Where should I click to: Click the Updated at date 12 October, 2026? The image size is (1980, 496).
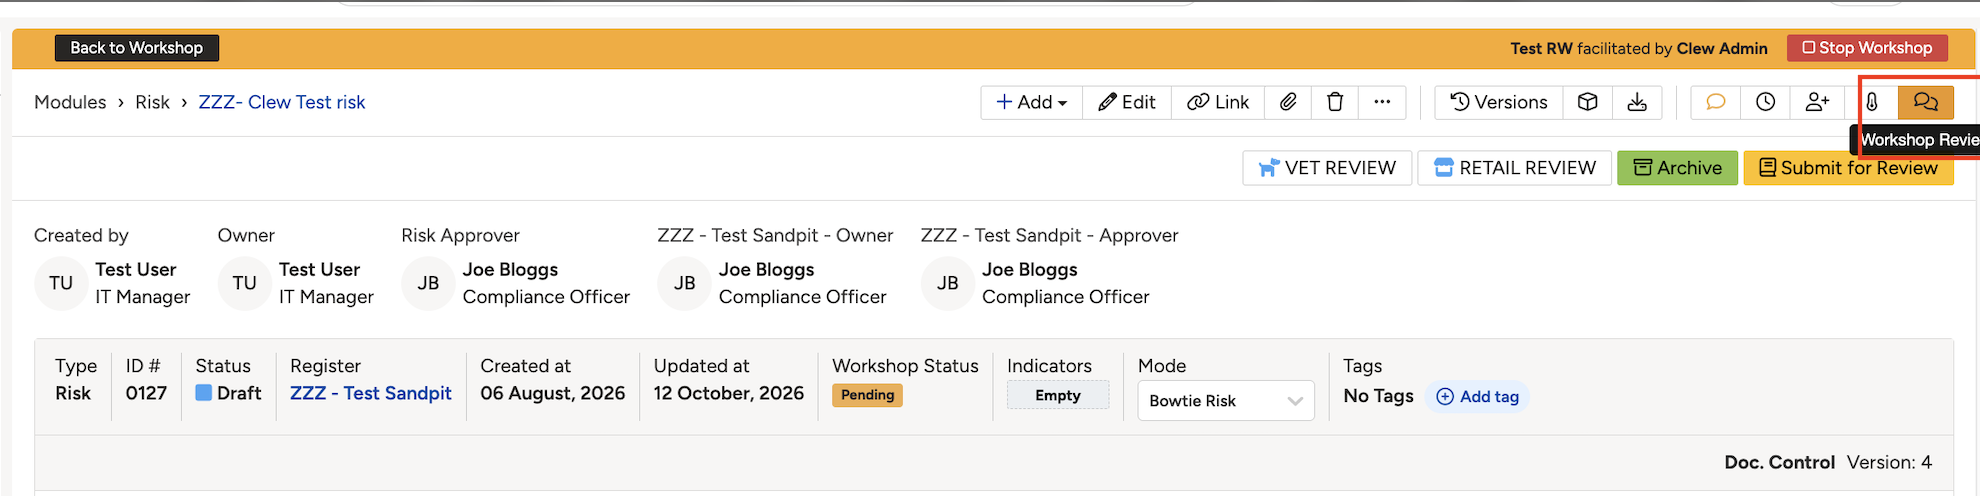729,393
